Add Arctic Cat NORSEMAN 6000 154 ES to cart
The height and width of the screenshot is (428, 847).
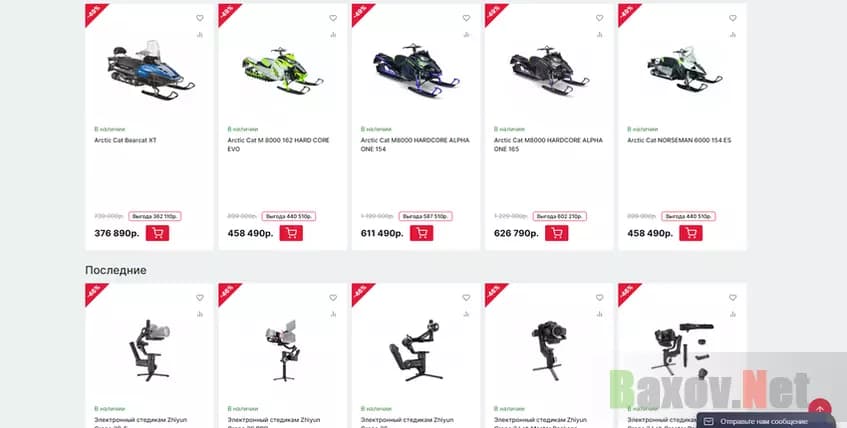691,233
